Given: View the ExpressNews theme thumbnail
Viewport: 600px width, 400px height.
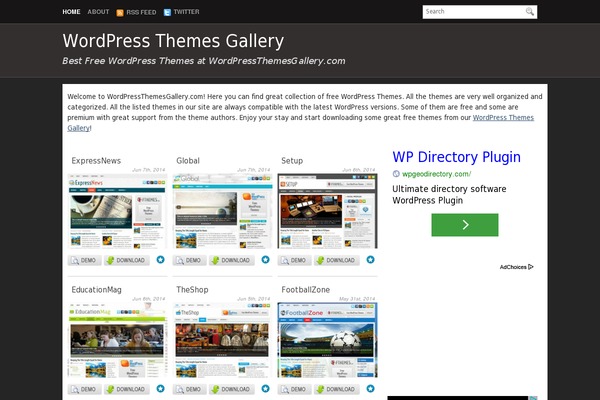Looking at the screenshot, I should pos(117,211).
